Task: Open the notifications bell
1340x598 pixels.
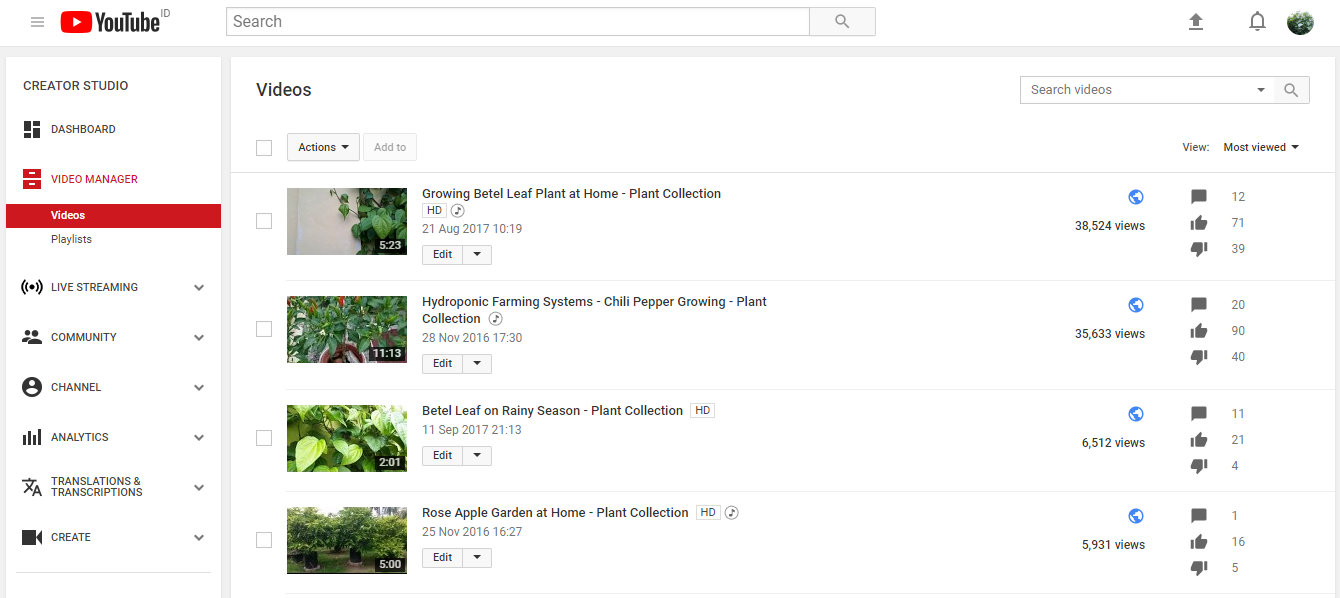Action: point(1257,21)
